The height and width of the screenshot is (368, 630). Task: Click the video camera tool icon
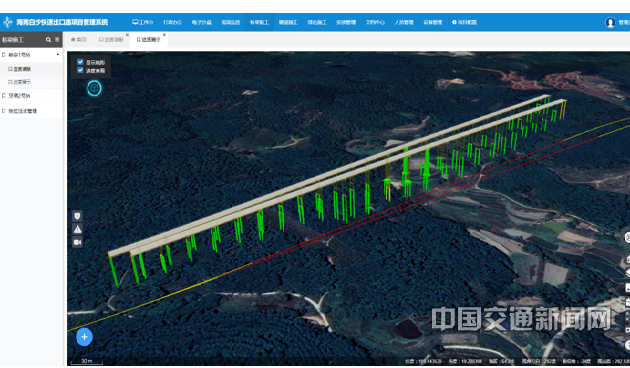pyautogui.click(x=78, y=242)
